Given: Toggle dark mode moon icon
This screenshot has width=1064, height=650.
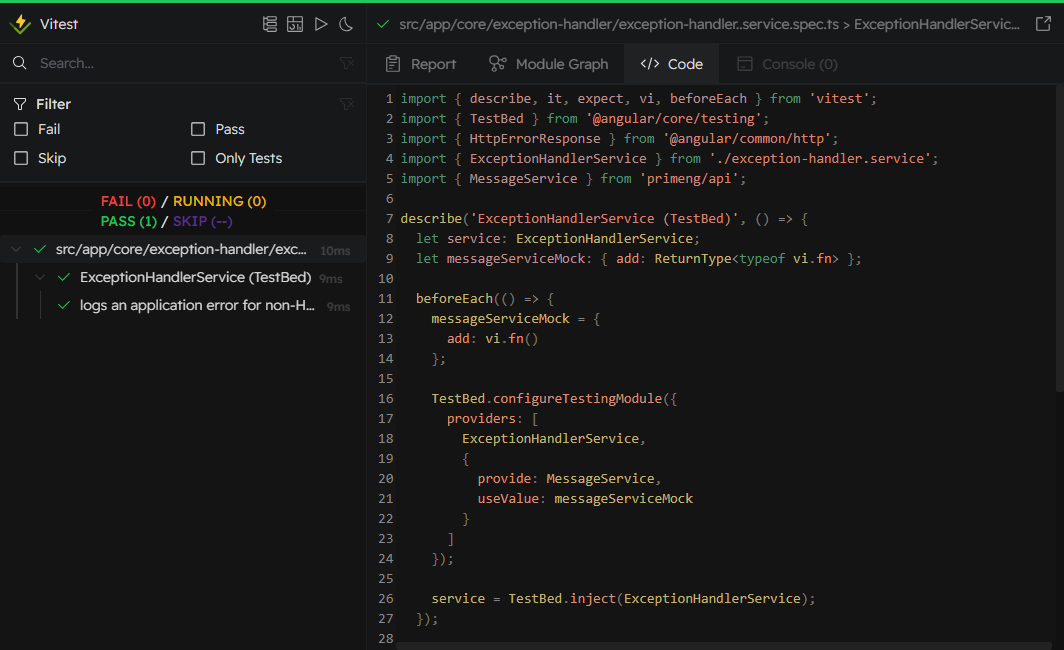Looking at the screenshot, I should 346,24.
